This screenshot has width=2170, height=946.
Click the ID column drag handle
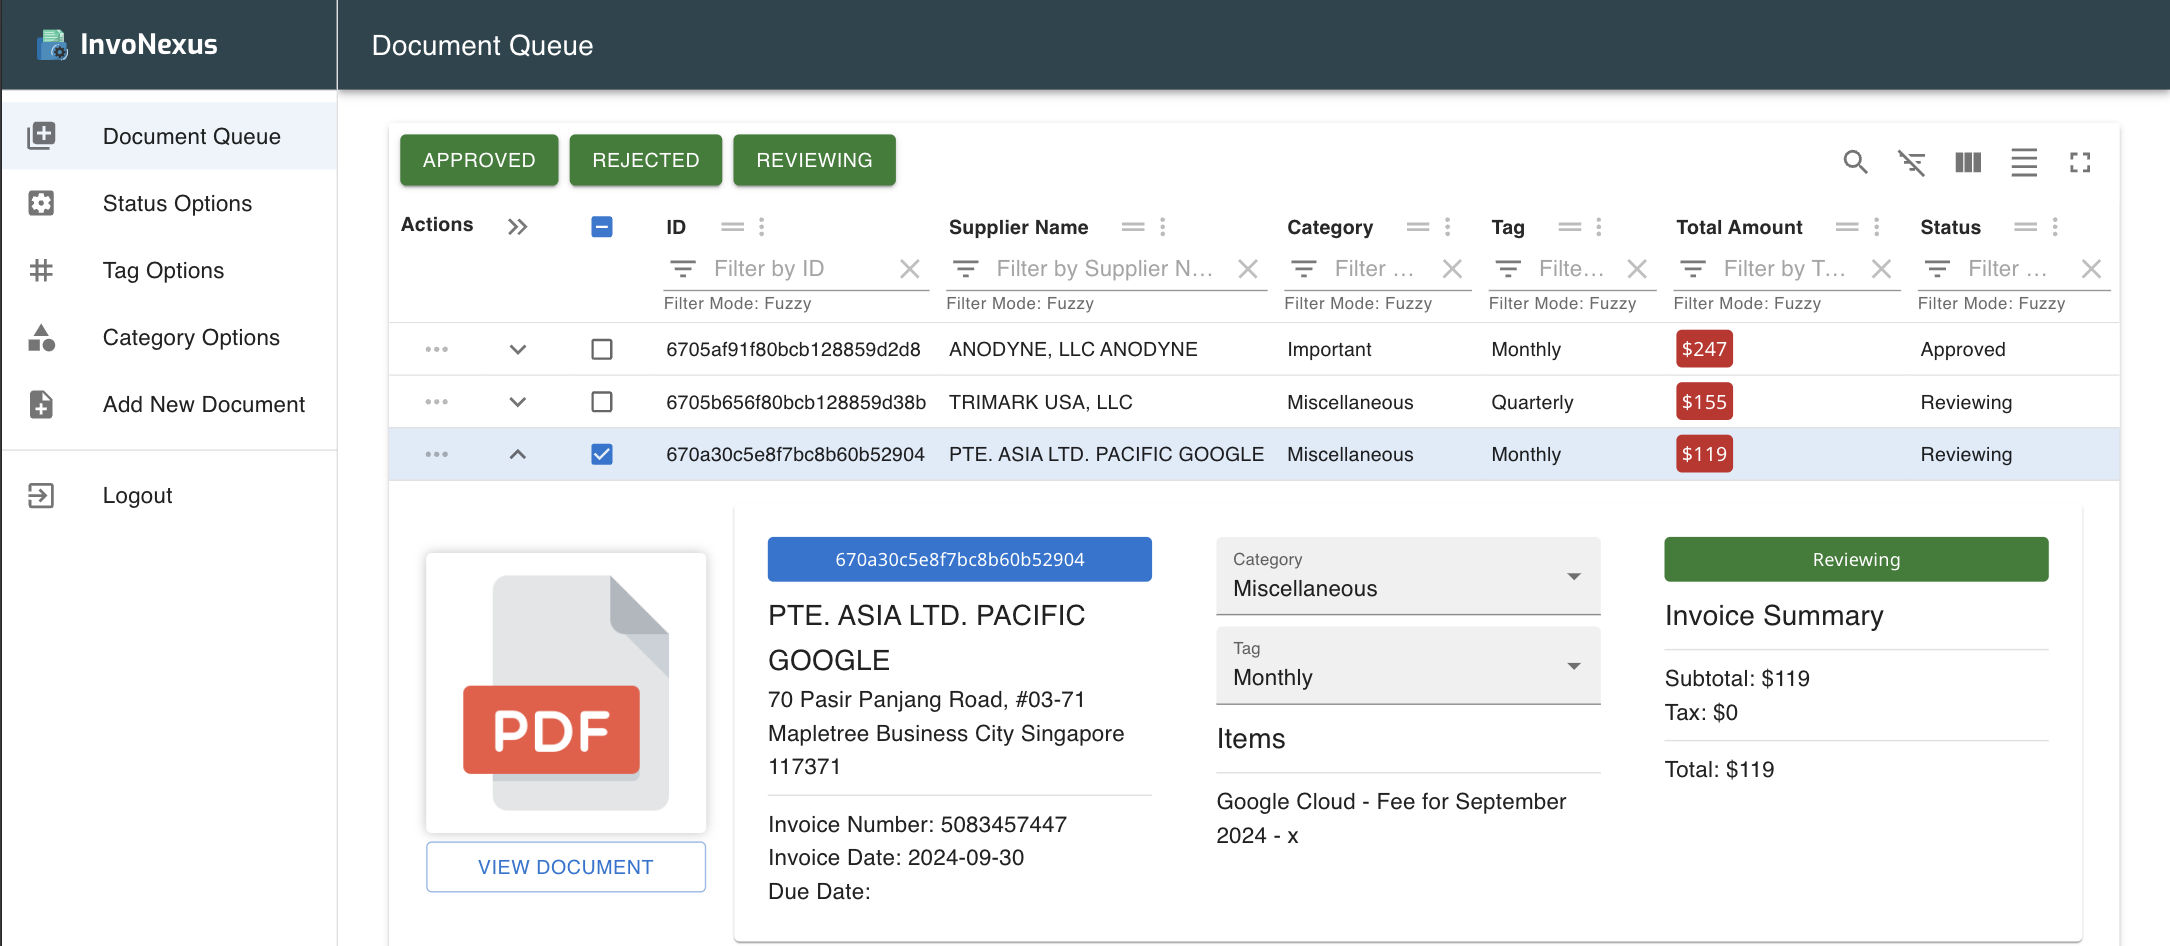coord(733,227)
